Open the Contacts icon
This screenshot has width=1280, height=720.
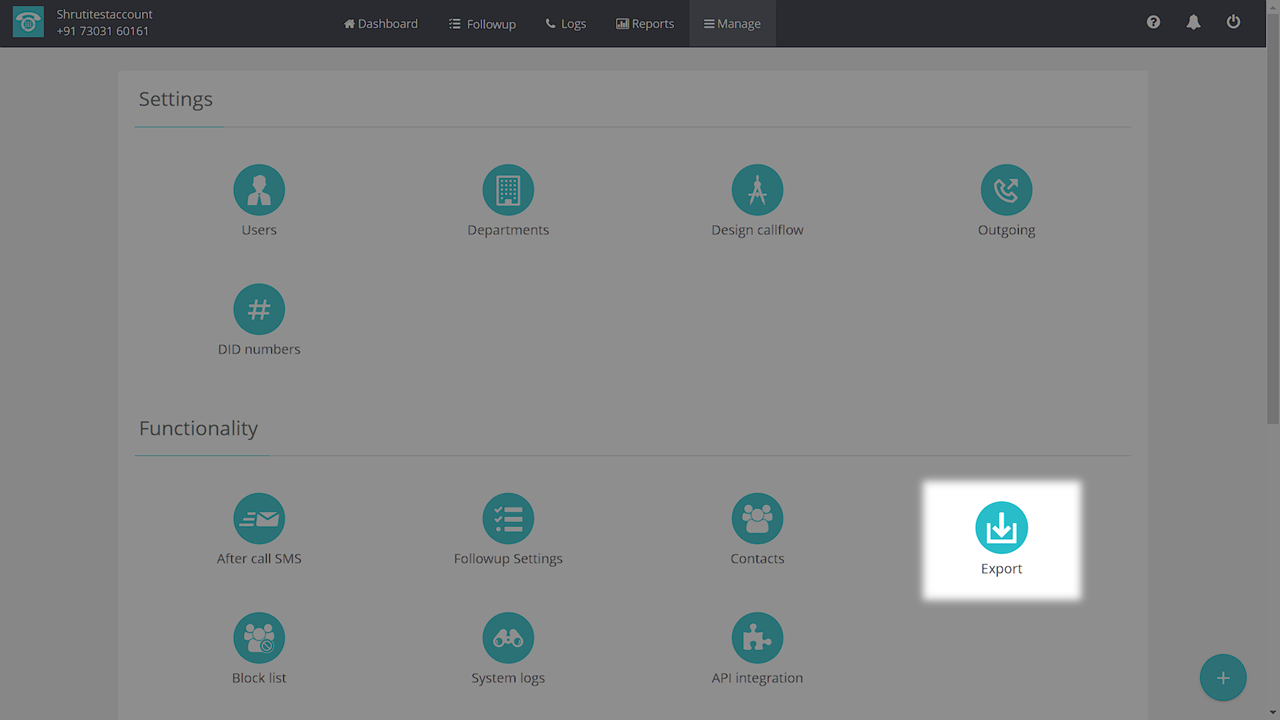[x=757, y=519]
